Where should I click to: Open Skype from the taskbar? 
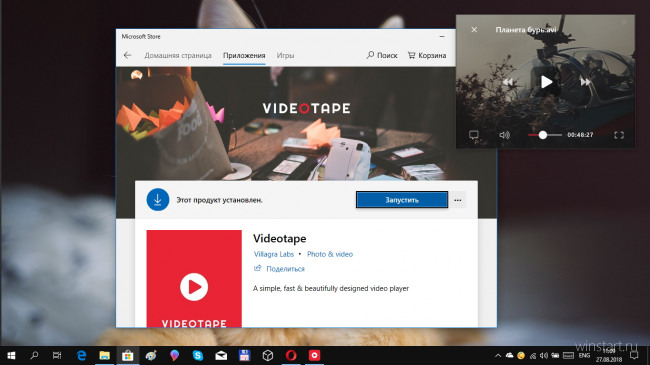(x=198, y=355)
